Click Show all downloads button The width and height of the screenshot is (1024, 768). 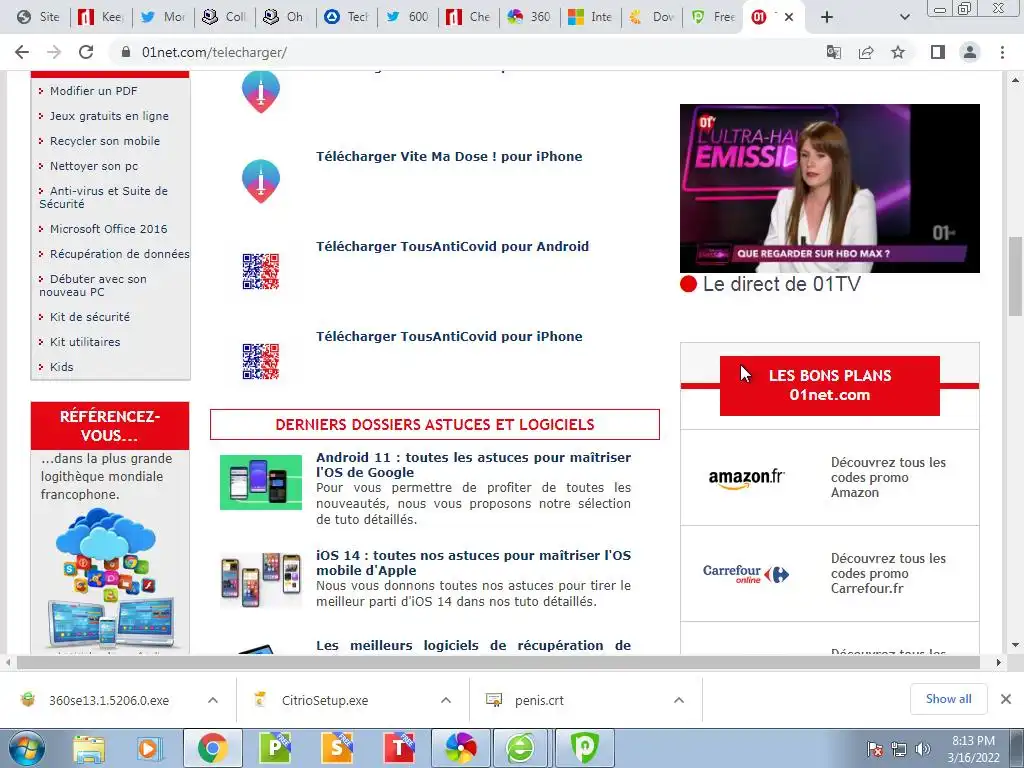[x=948, y=699]
